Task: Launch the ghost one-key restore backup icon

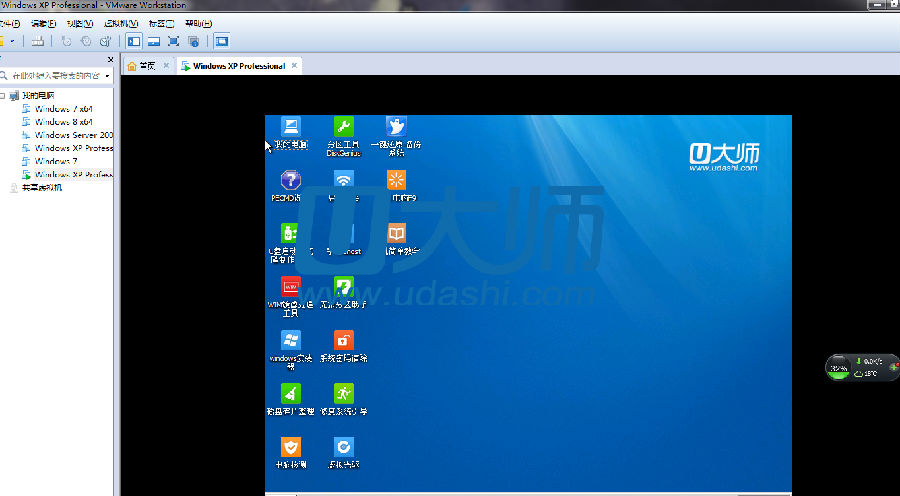Action: coord(396,129)
